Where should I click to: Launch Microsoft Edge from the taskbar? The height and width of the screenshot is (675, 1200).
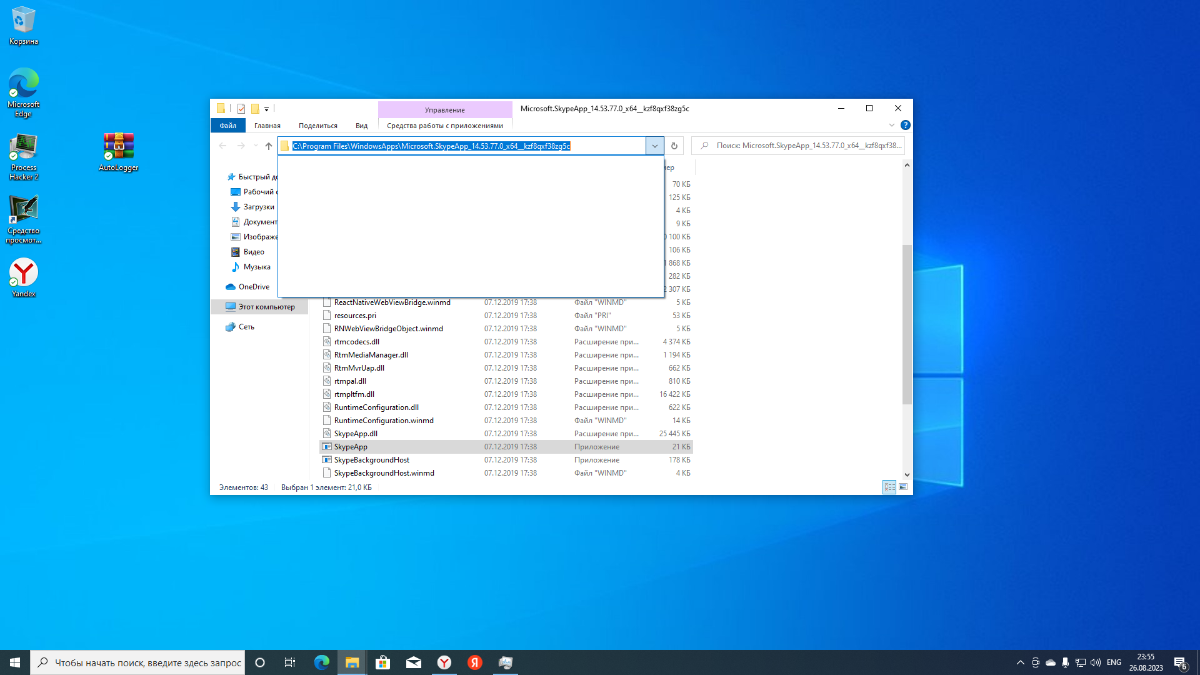pos(322,662)
